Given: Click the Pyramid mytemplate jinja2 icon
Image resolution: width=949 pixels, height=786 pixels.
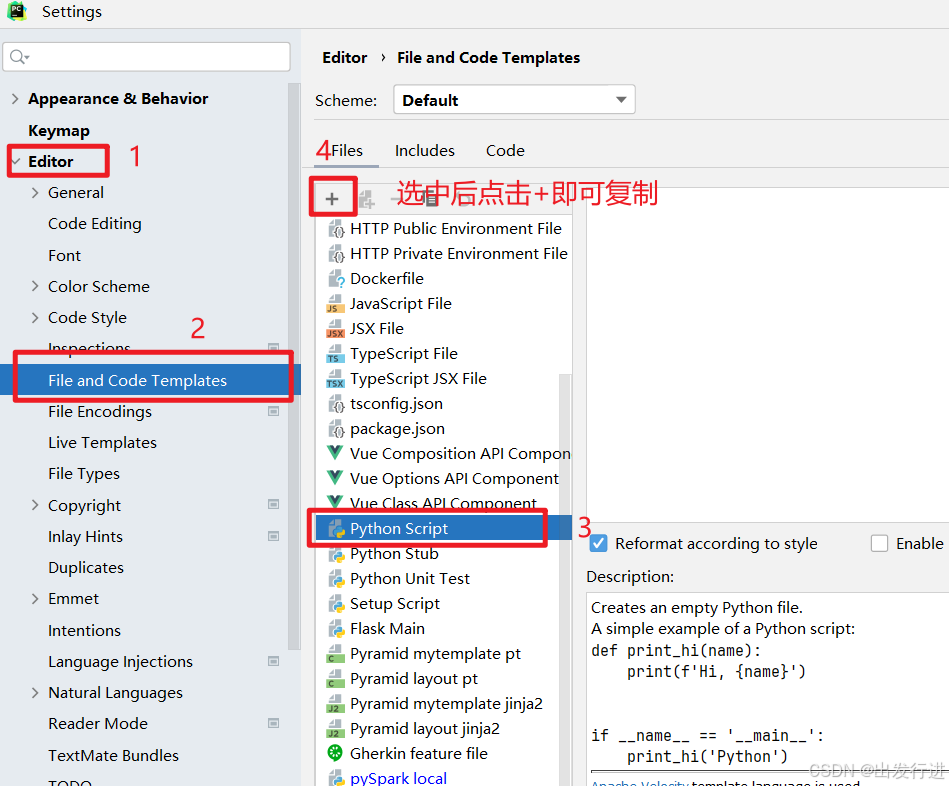Looking at the screenshot, I should click(x=335, y=704).
